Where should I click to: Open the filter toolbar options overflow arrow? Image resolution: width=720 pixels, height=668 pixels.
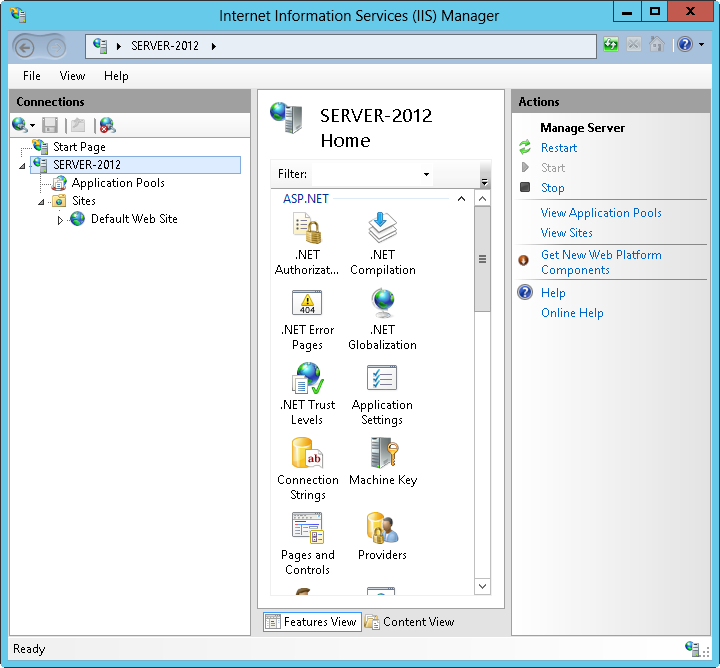[x=484, y=182]
